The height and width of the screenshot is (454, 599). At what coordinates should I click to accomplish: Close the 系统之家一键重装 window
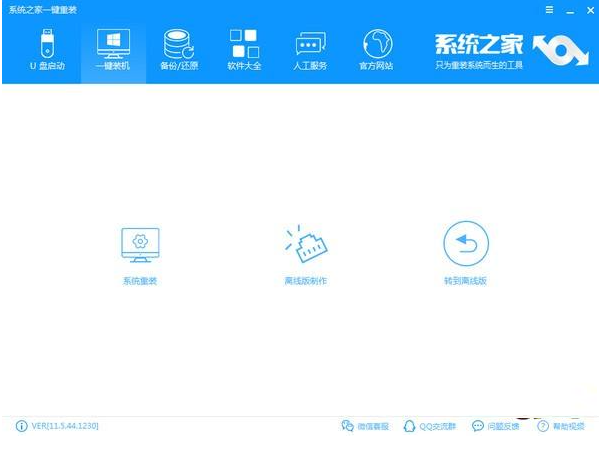click(590, 10)
